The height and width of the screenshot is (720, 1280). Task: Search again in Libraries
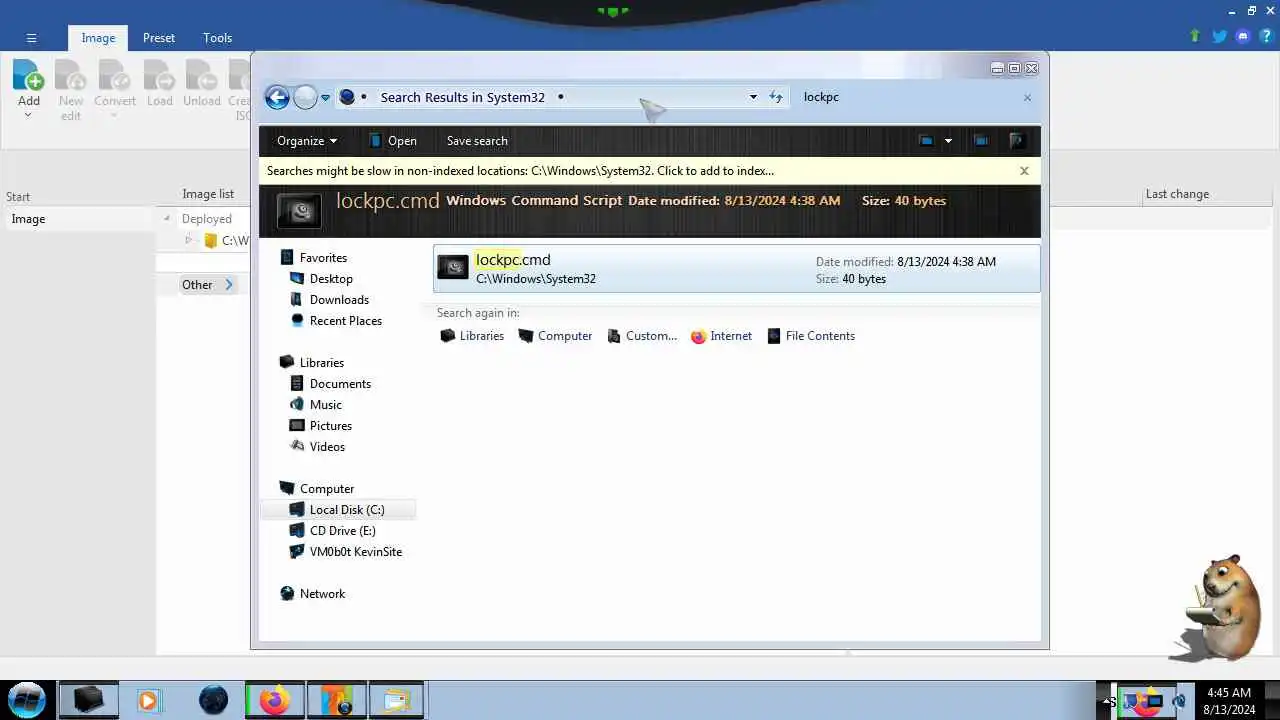471,336
